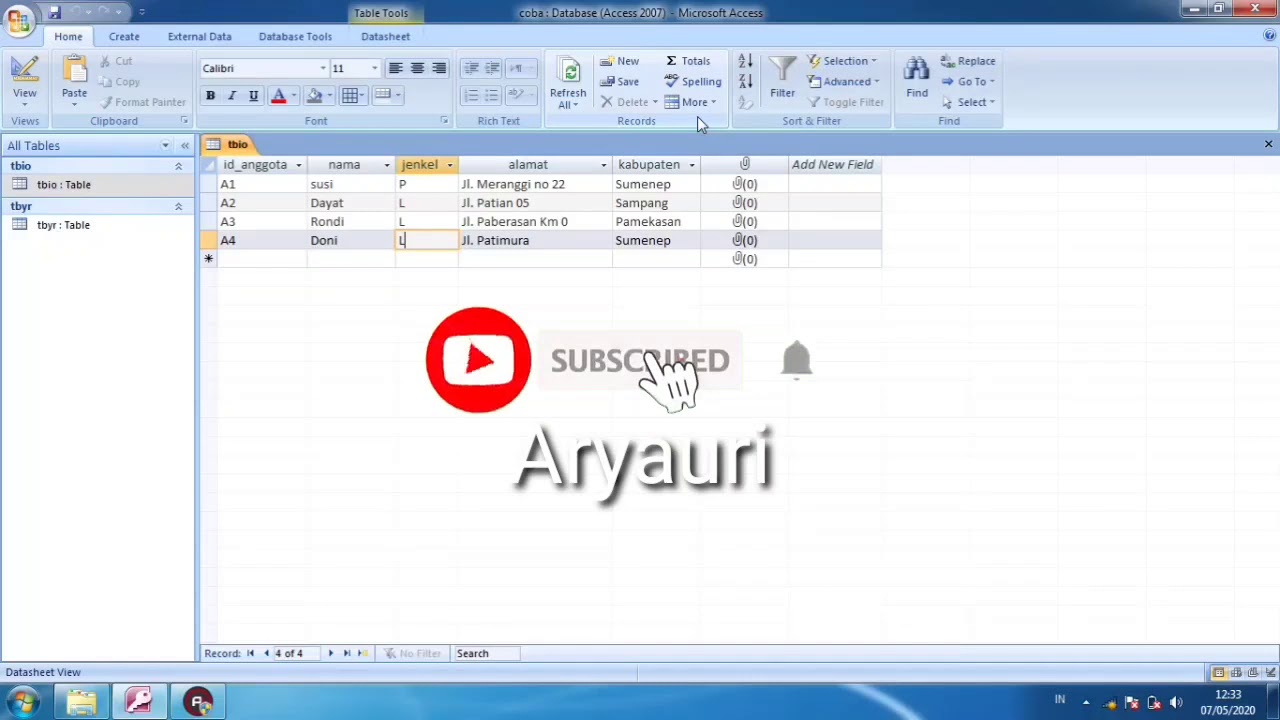Click the current record number box
Viewport: 1280px width, 720px height.
296,654
